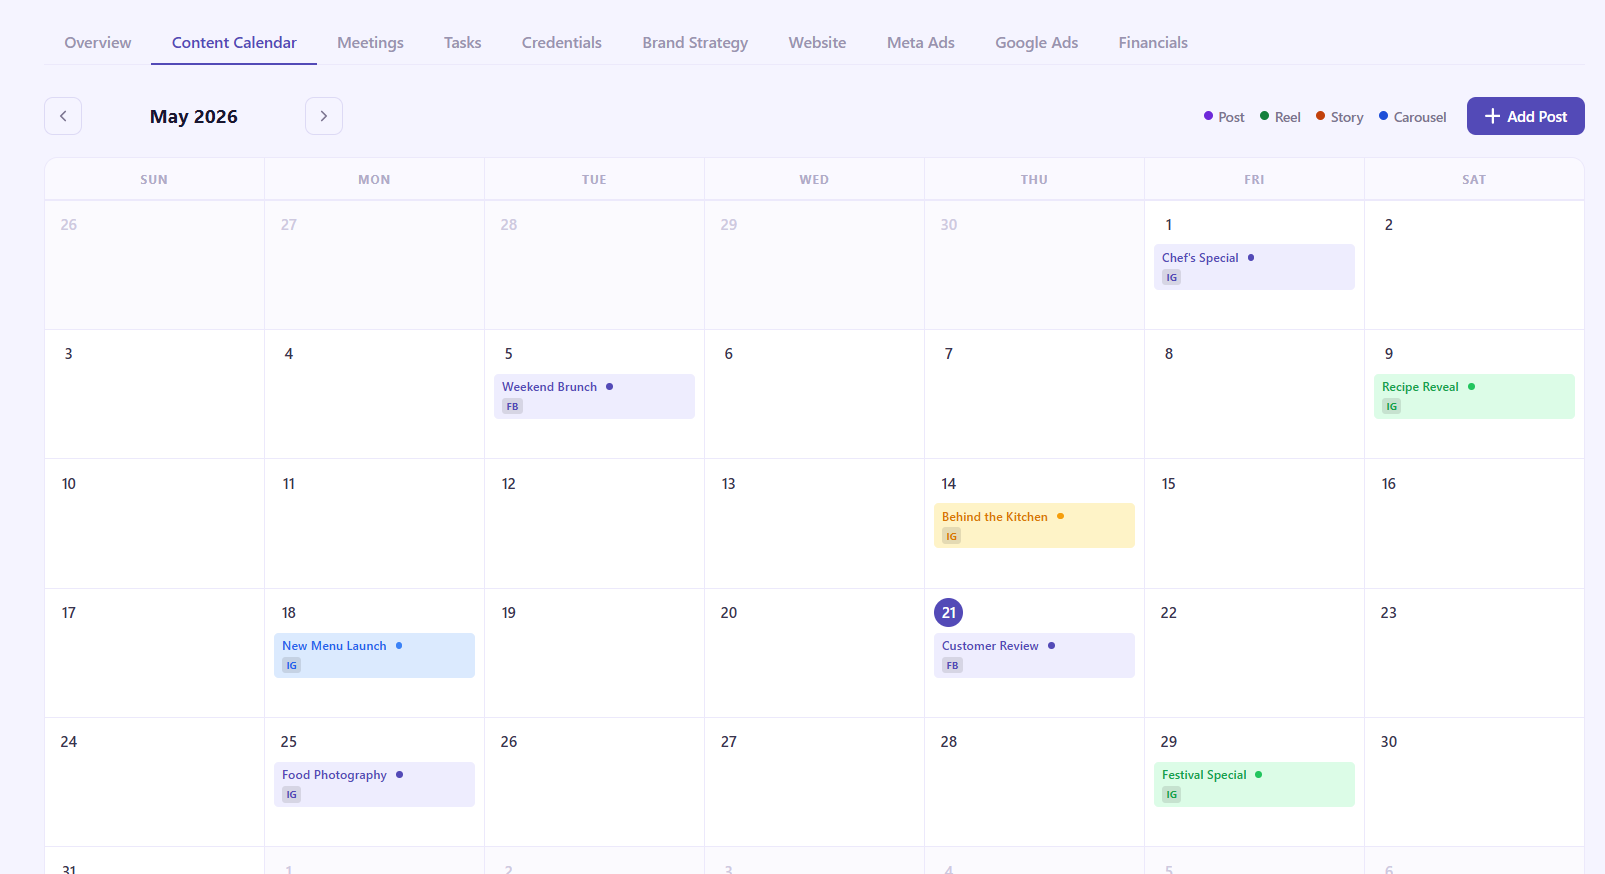Click the Story legend label

(1347, 117)
